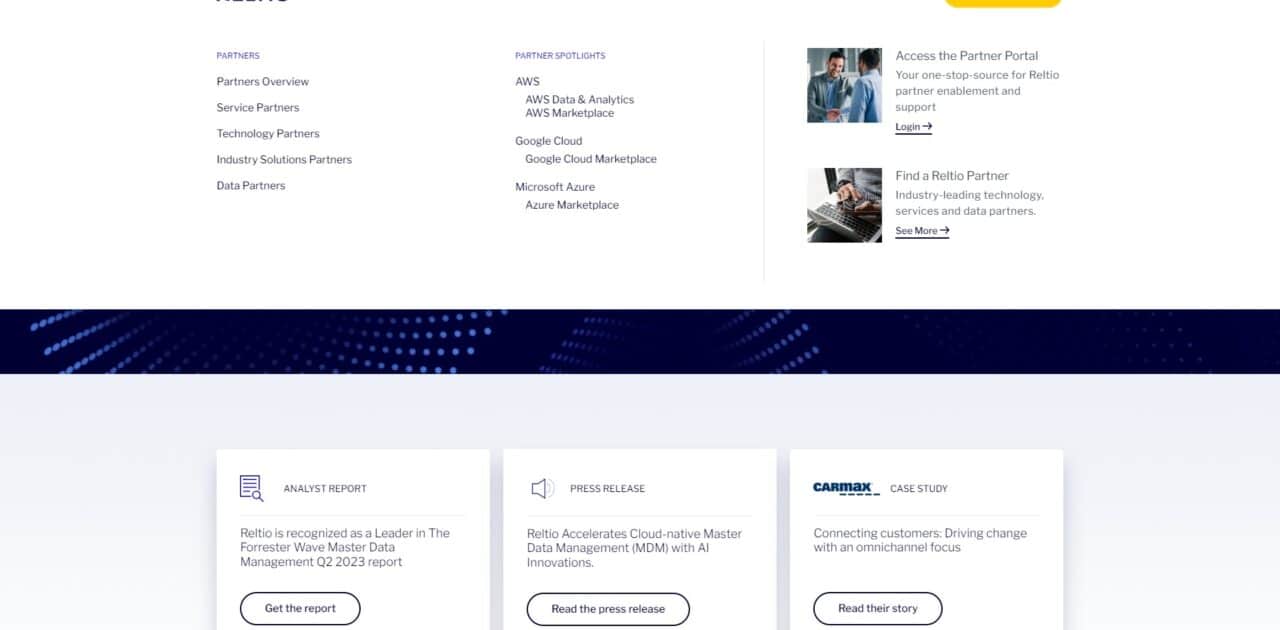The height and width of the screenshot is (630, 1280).
Task: Open Microsoft Azure spotlight
Action: coord(555,187)
